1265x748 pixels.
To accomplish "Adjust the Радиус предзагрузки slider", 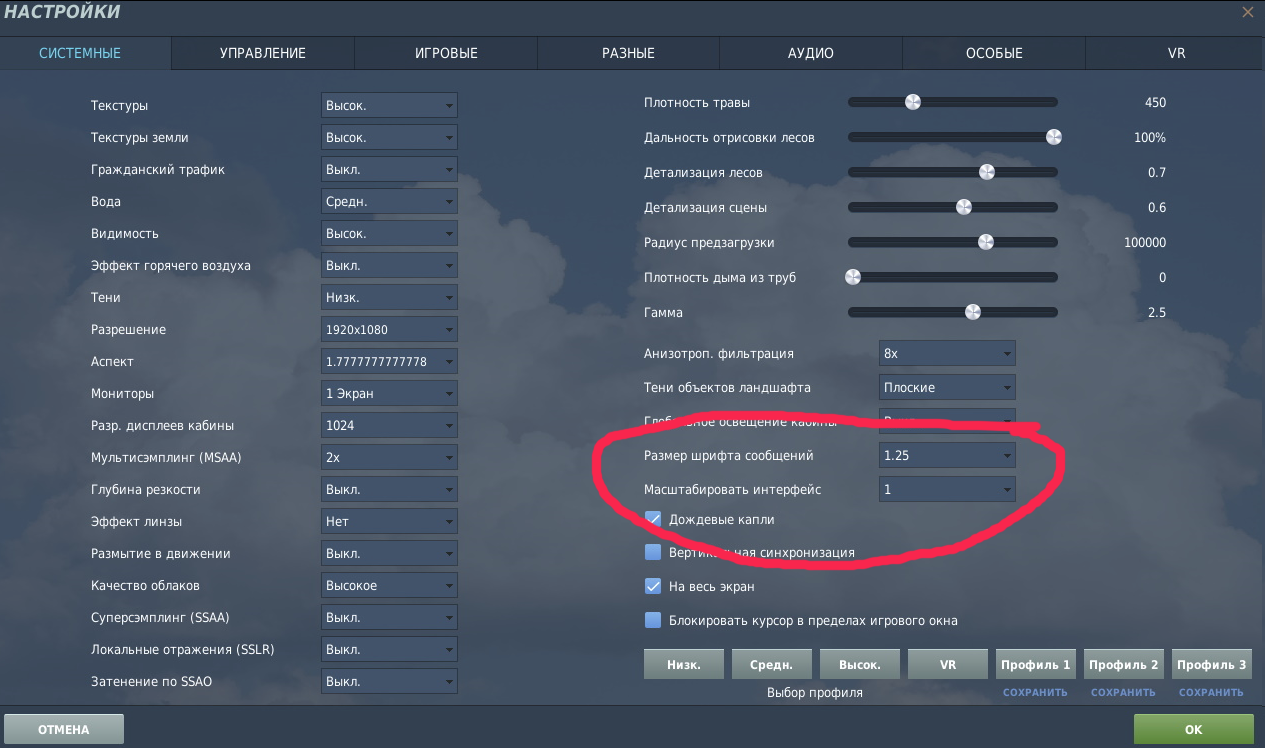I will coord(952,242).
